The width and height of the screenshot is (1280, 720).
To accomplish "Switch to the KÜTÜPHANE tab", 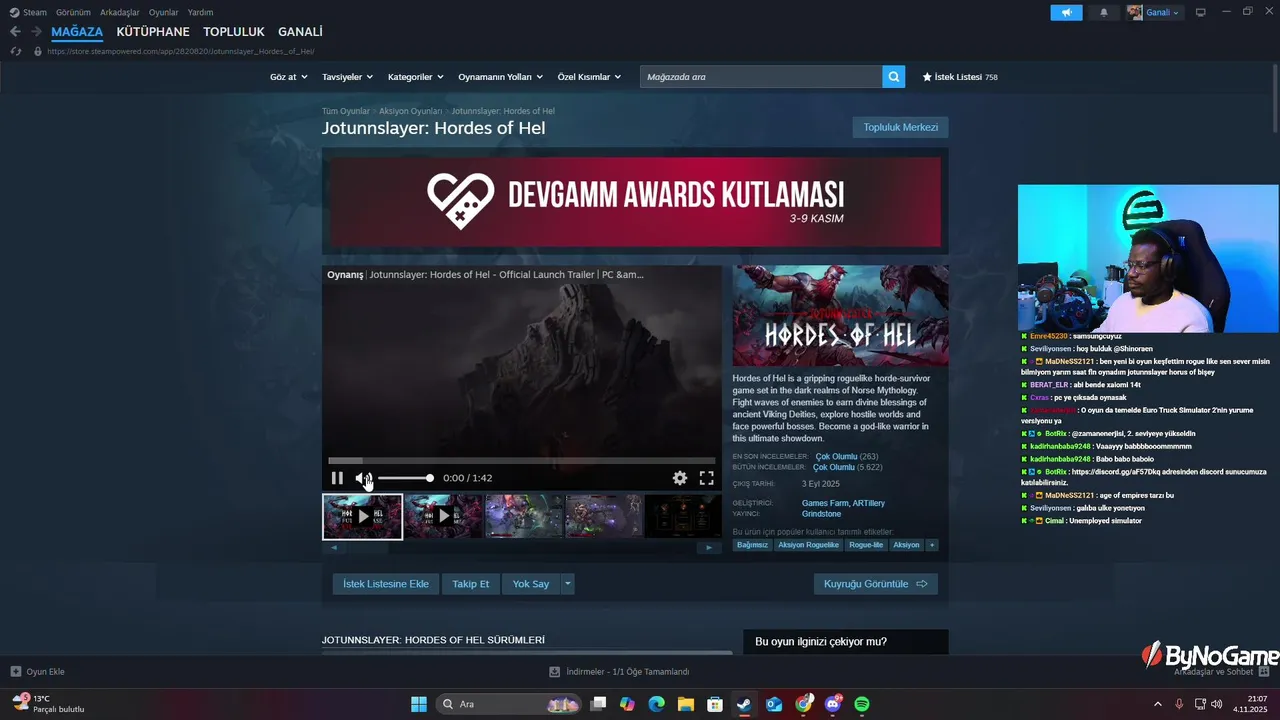I will click(x=153, y=32).
